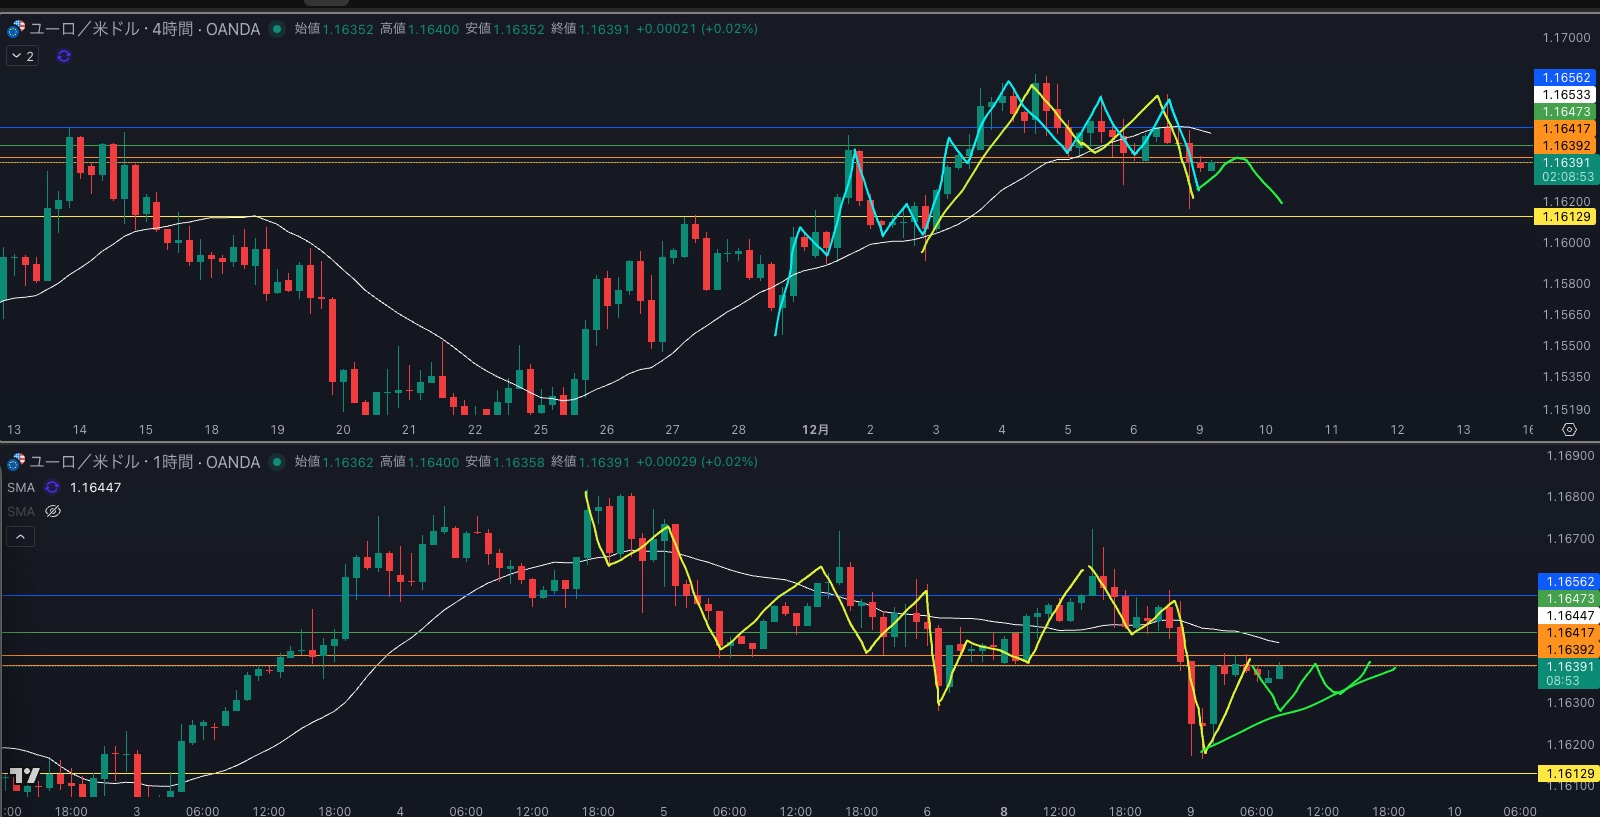Select the first SMA indicator label

click(21, 488)
